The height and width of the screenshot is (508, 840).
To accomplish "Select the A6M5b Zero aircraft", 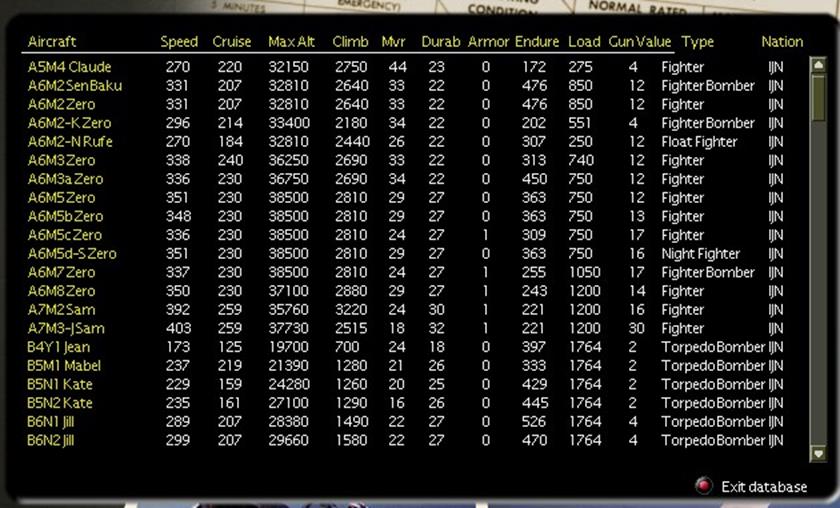I will 65,216.
